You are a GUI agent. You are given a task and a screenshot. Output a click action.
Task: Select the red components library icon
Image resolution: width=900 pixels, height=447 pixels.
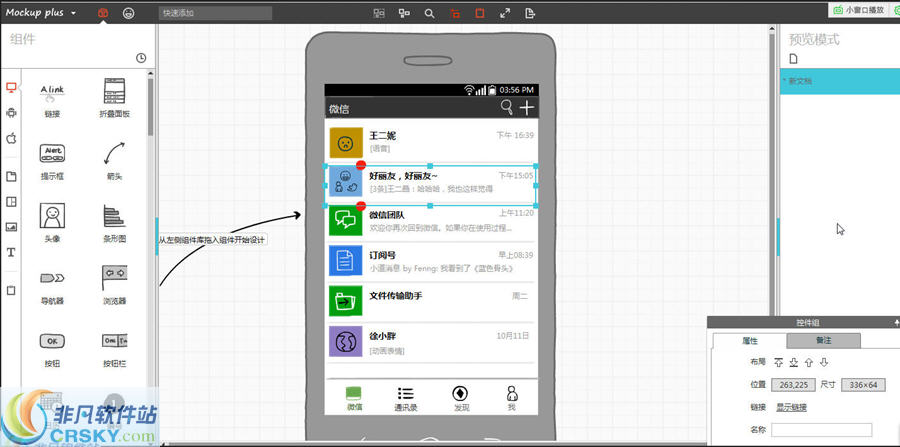click(x=103, y=13)
